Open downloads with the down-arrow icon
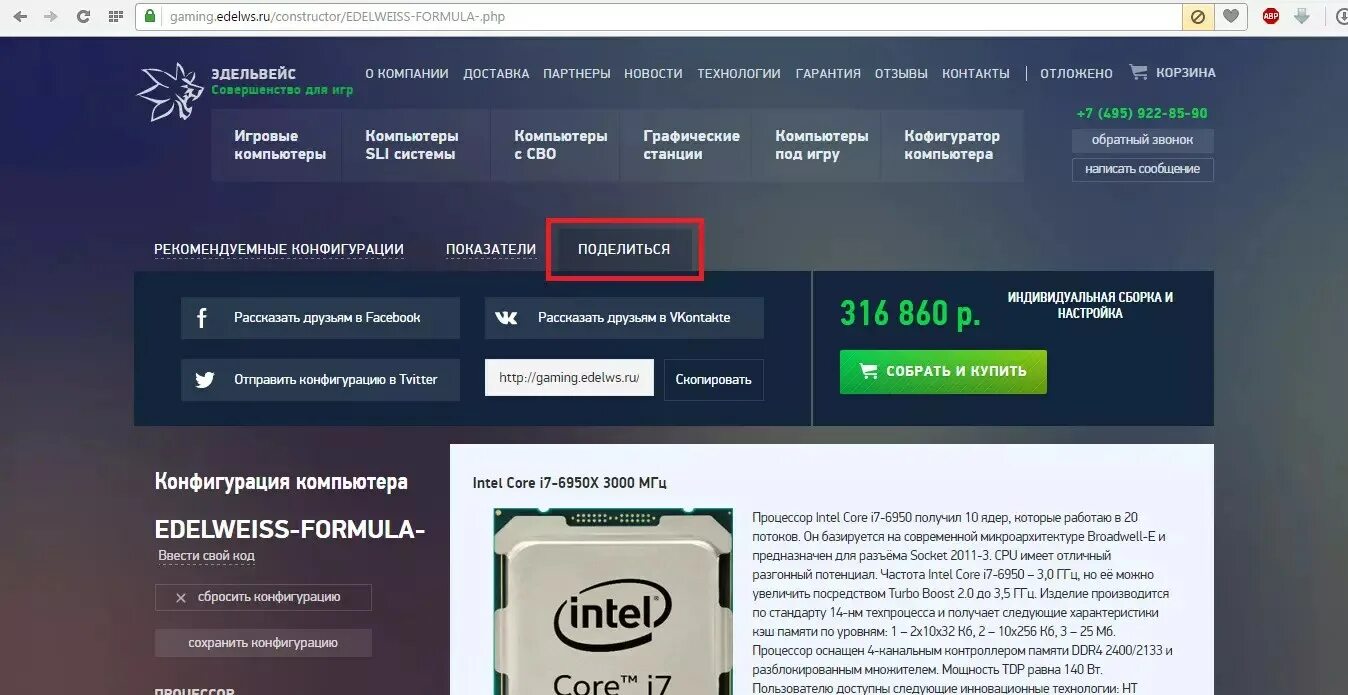The image size is (1348, 695). 1302,16
